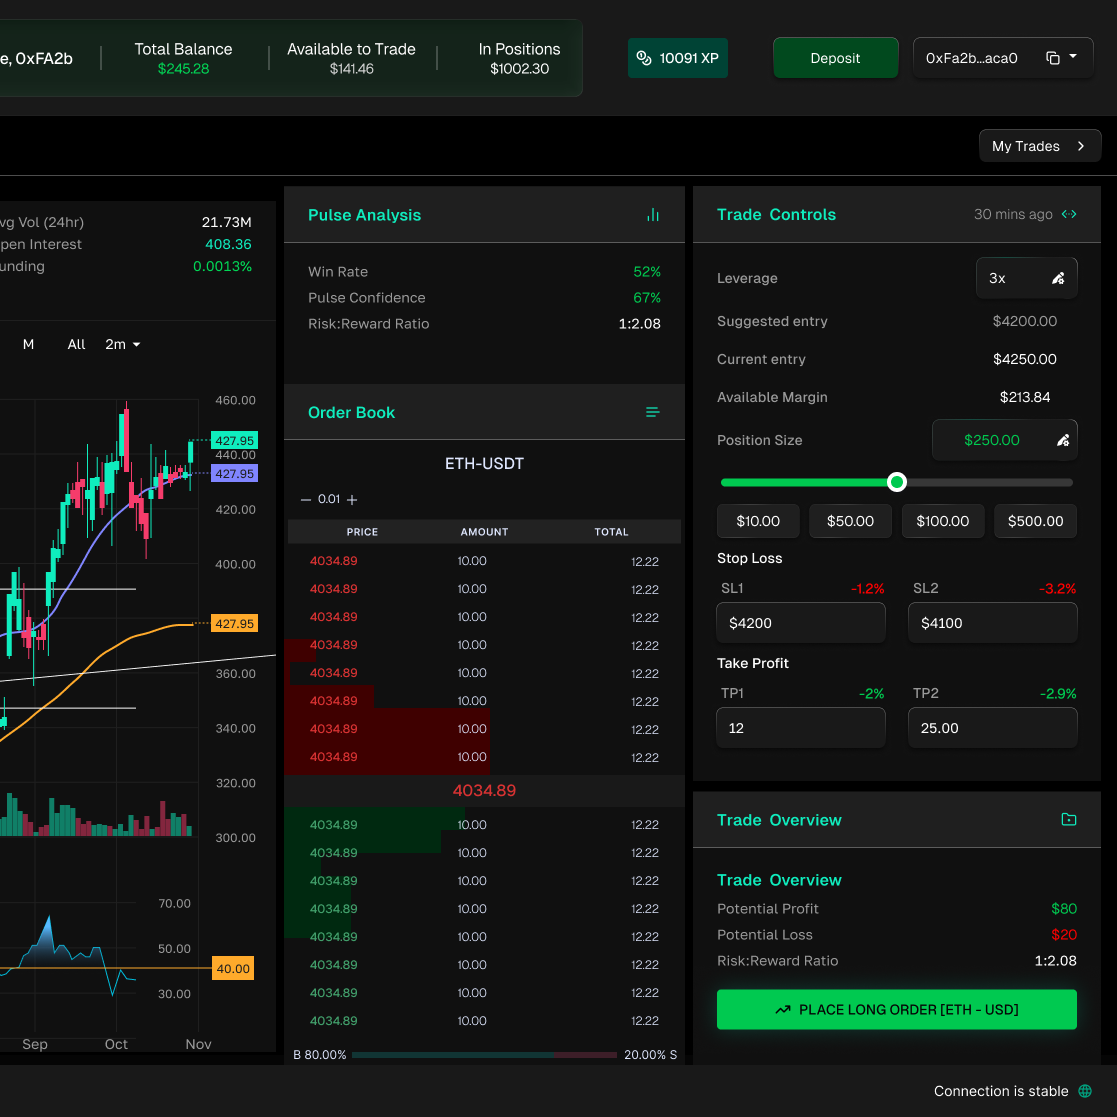Click the SL1 stop loss input field
This screenshot has height=1117, width=1117.
801,623
